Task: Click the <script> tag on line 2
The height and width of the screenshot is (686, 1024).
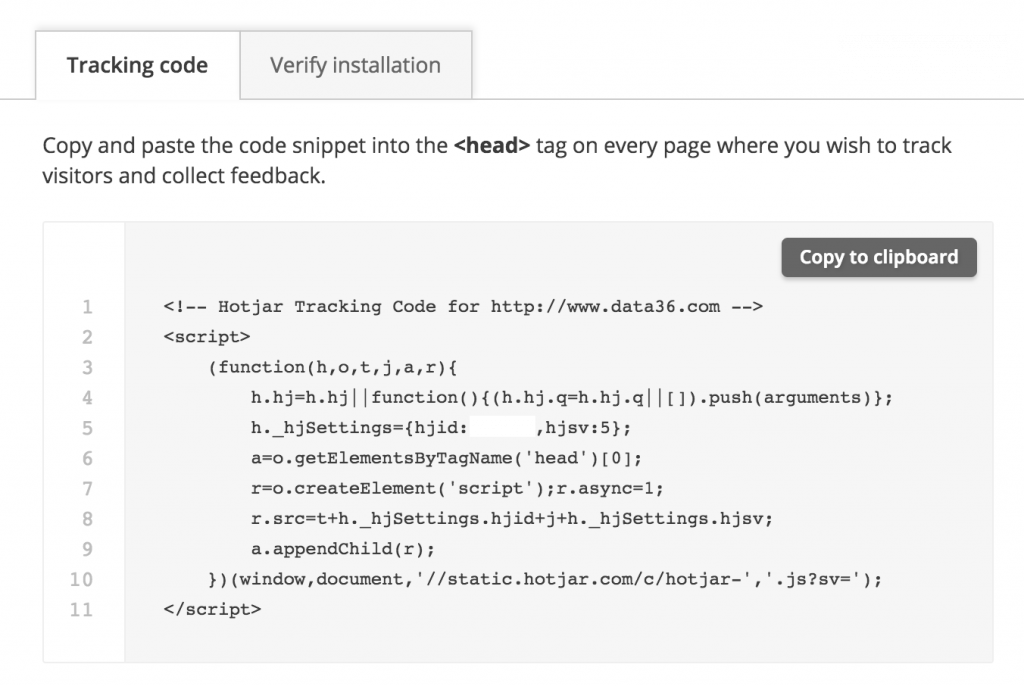Action: click(206, 336)
